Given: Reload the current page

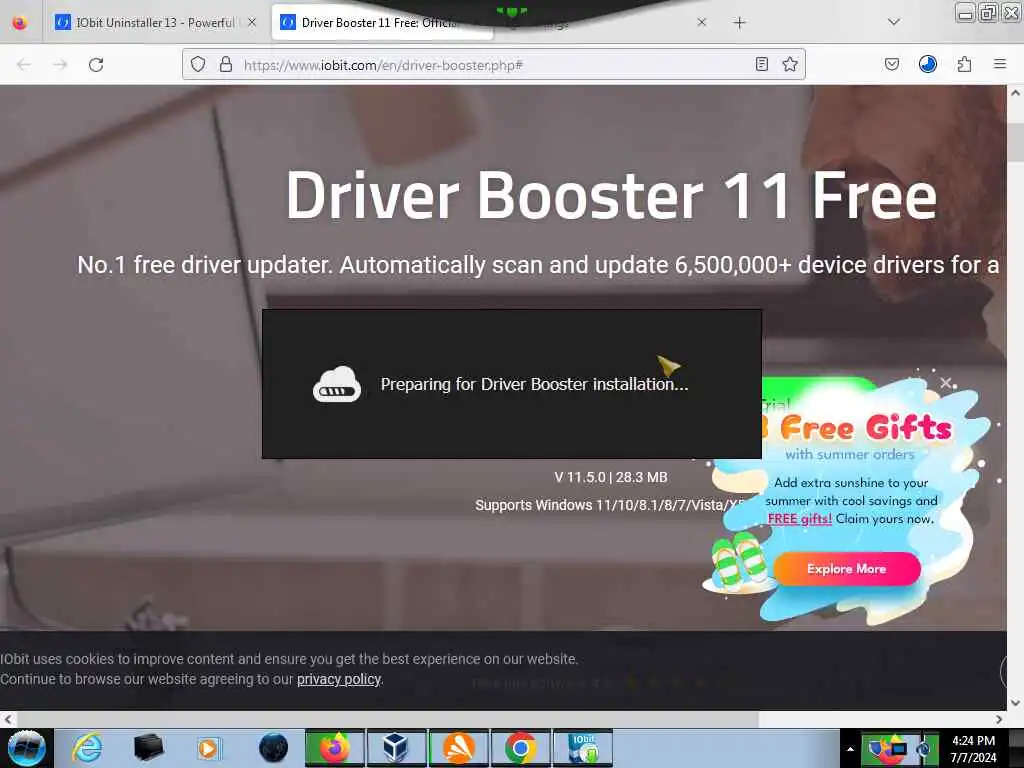Looking at the screenshot, I should (96, 65).
